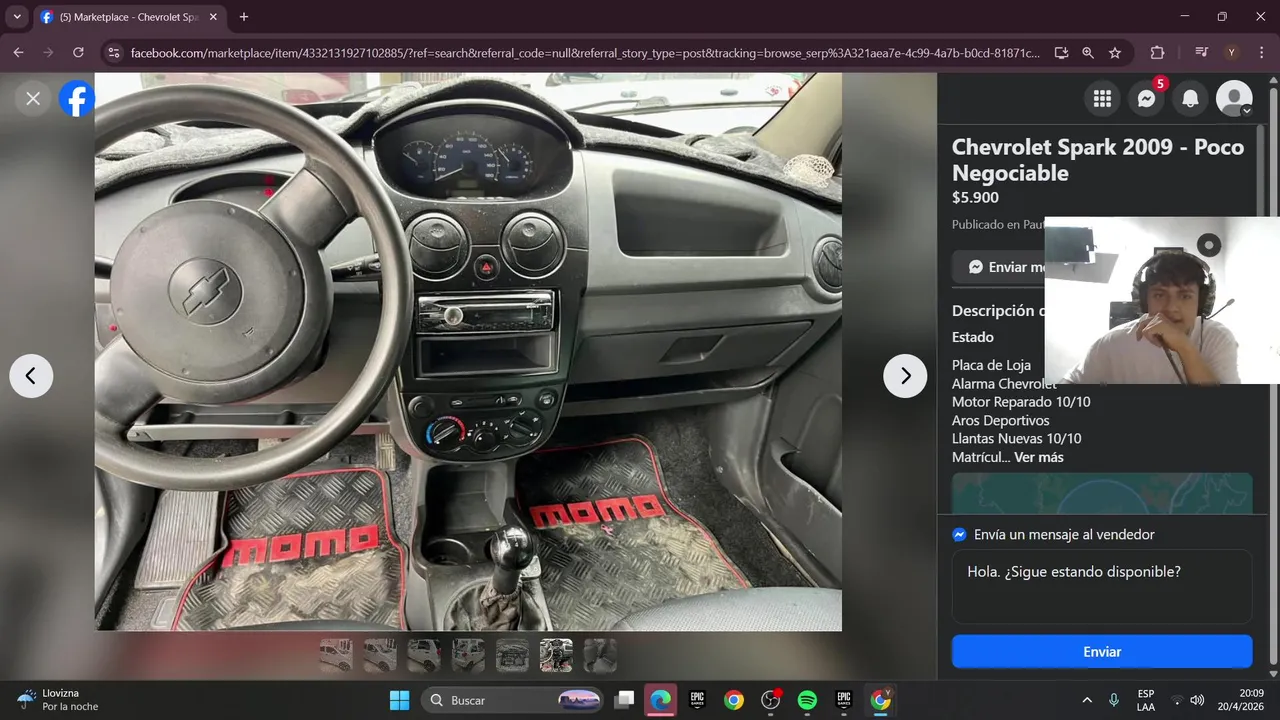Click the text 'Motor Reparado 10/10'
The image size is (1280, 720).
click(x=1021, y=402)
